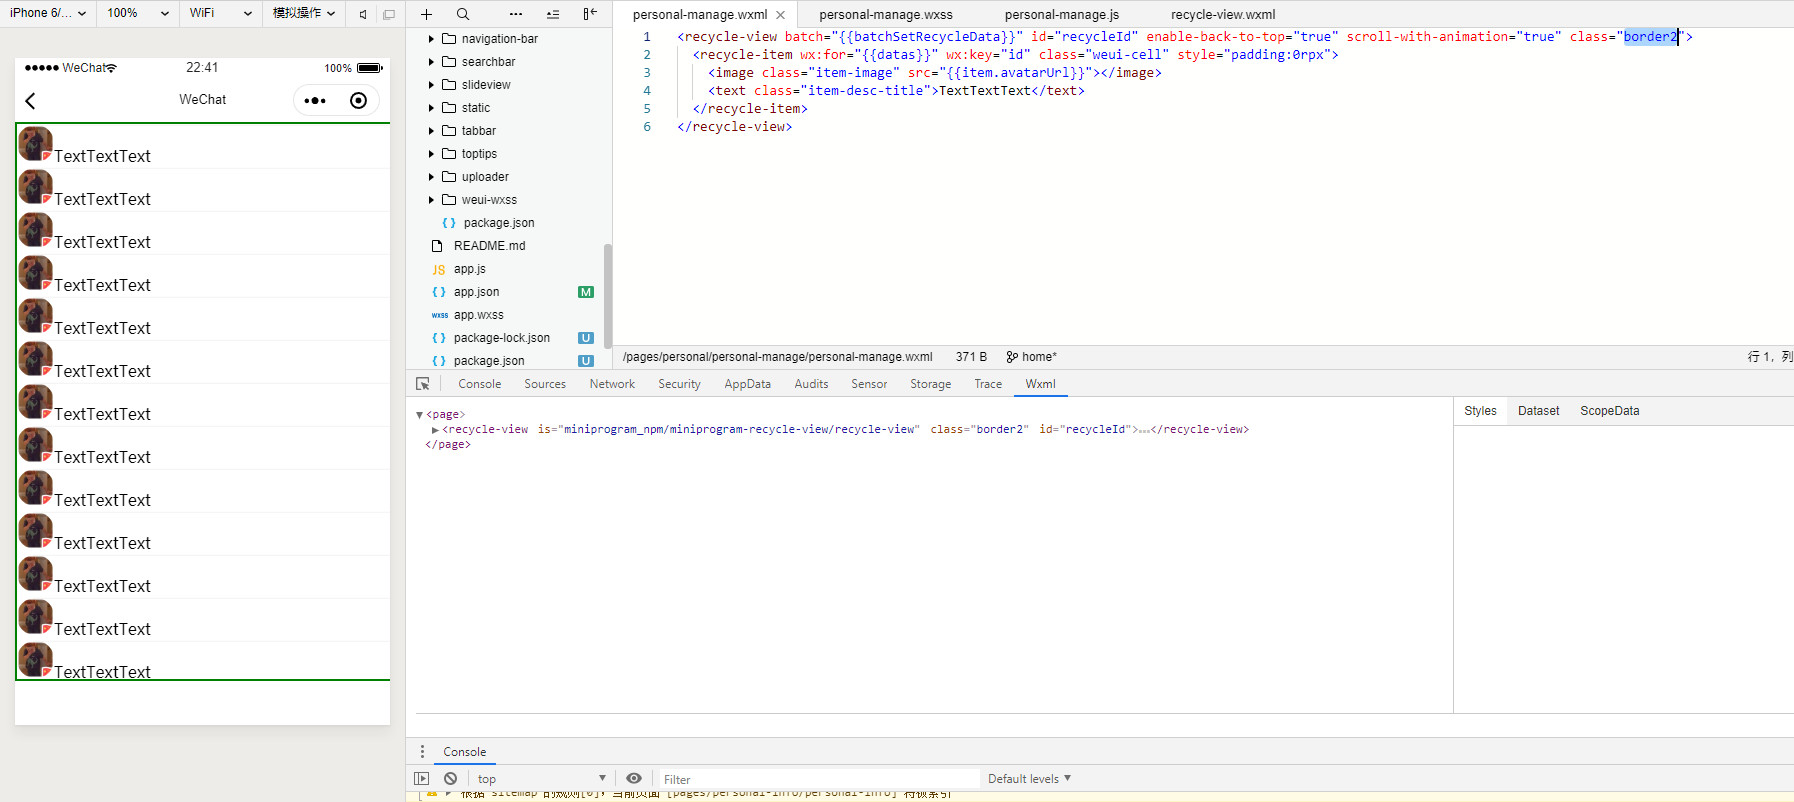The width and height of the screenshot is (1794, 802).
Task: Click the add new file plus icon
Action: click(x=426, y=14)
